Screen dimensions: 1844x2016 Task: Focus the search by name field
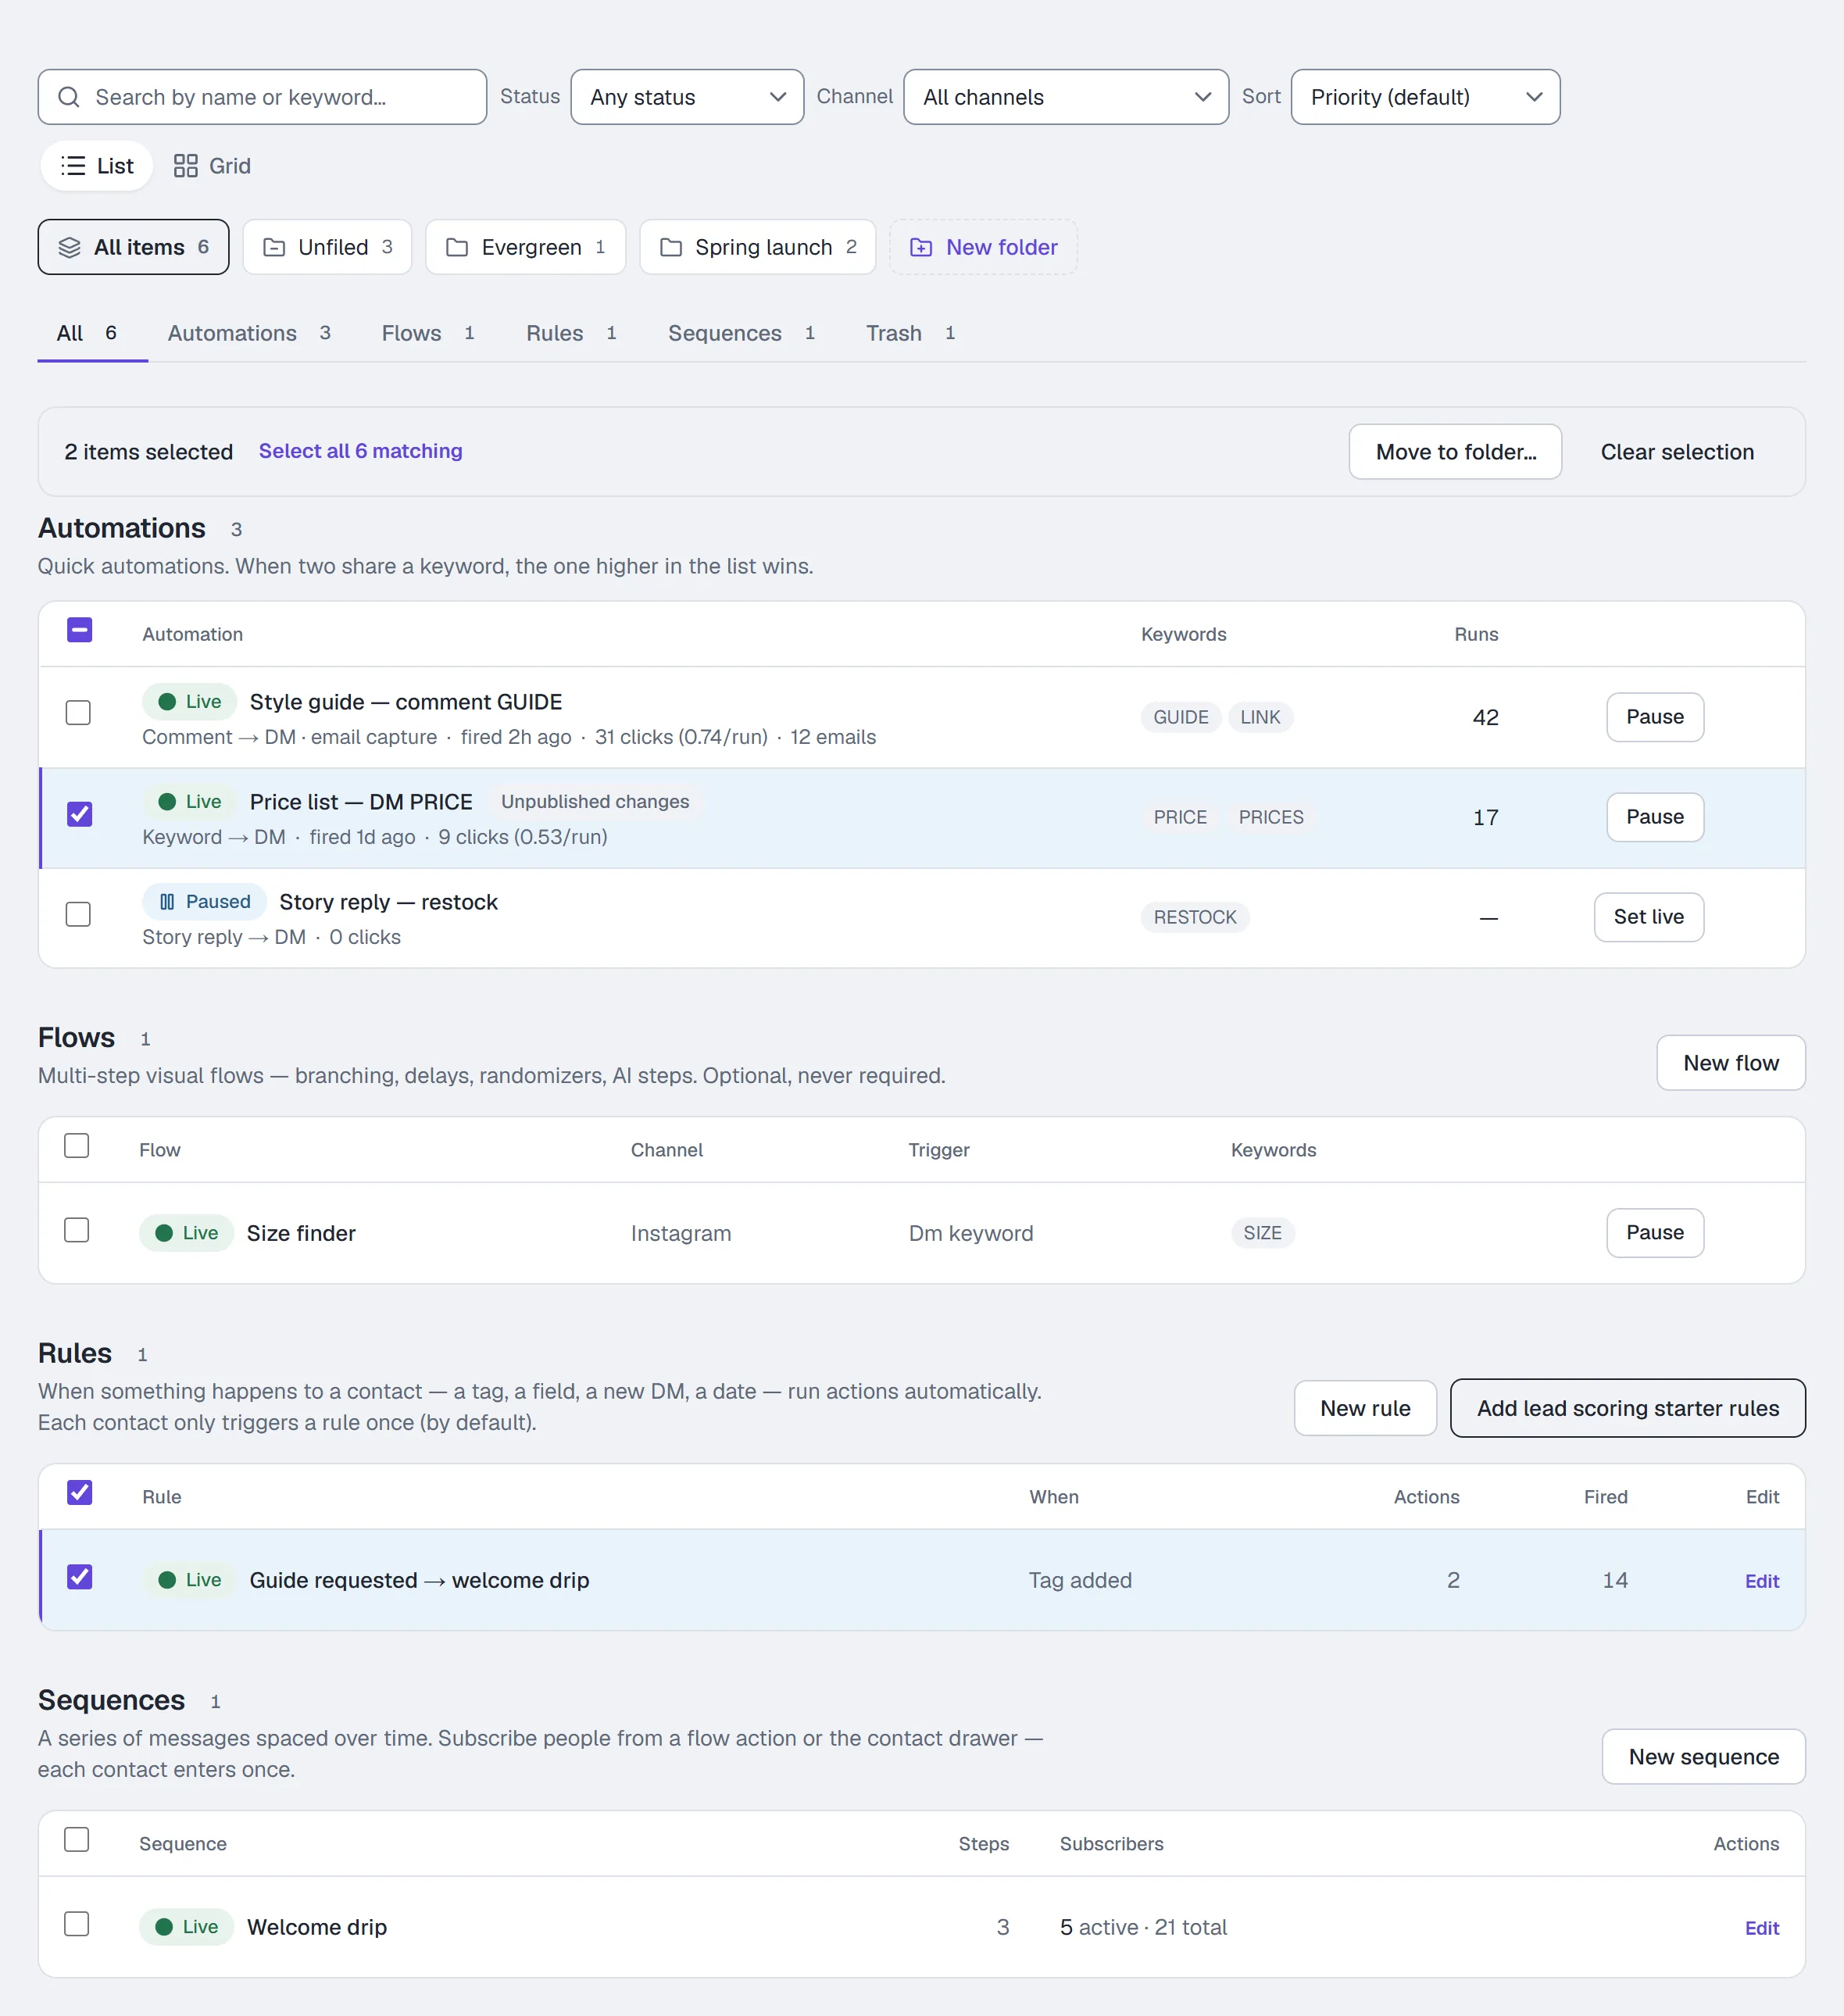point(262,97)
